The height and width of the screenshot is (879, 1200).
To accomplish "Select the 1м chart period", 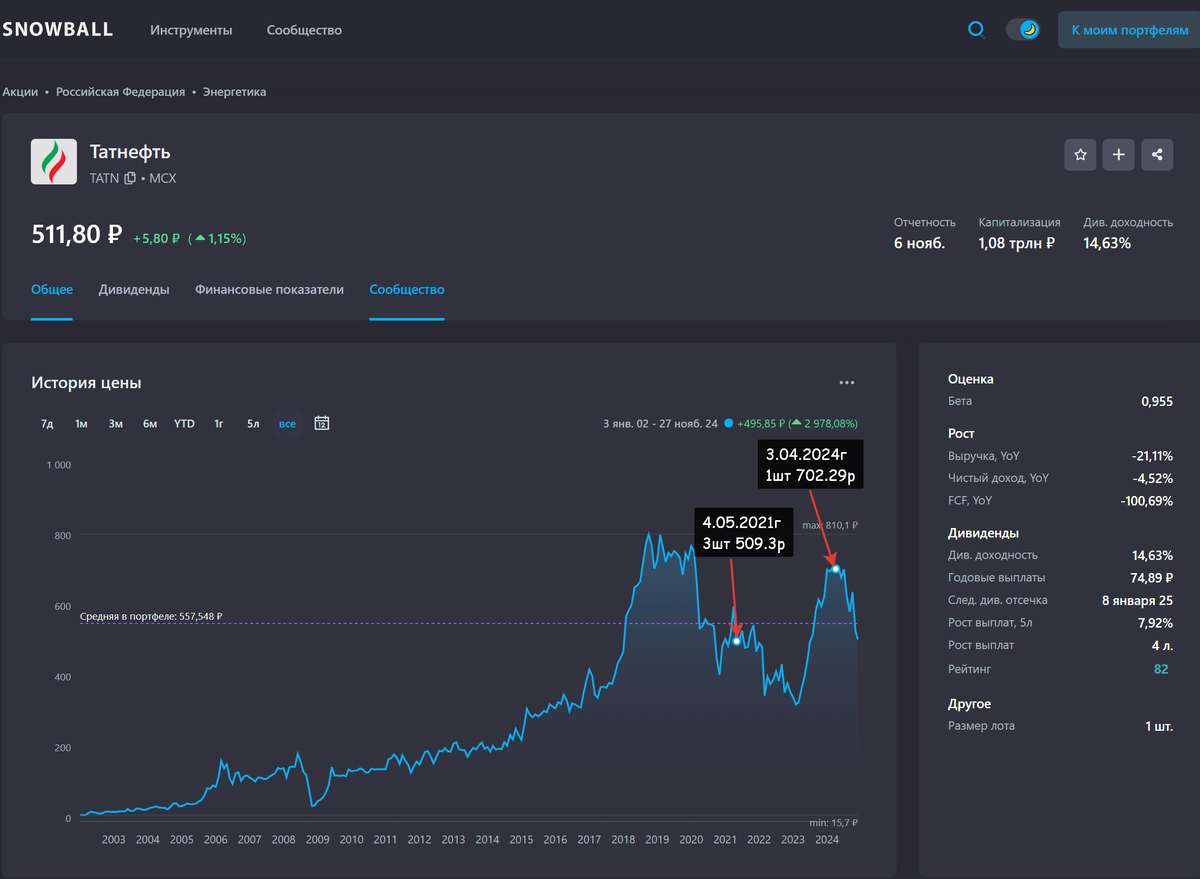I will (x=81, y=424).
